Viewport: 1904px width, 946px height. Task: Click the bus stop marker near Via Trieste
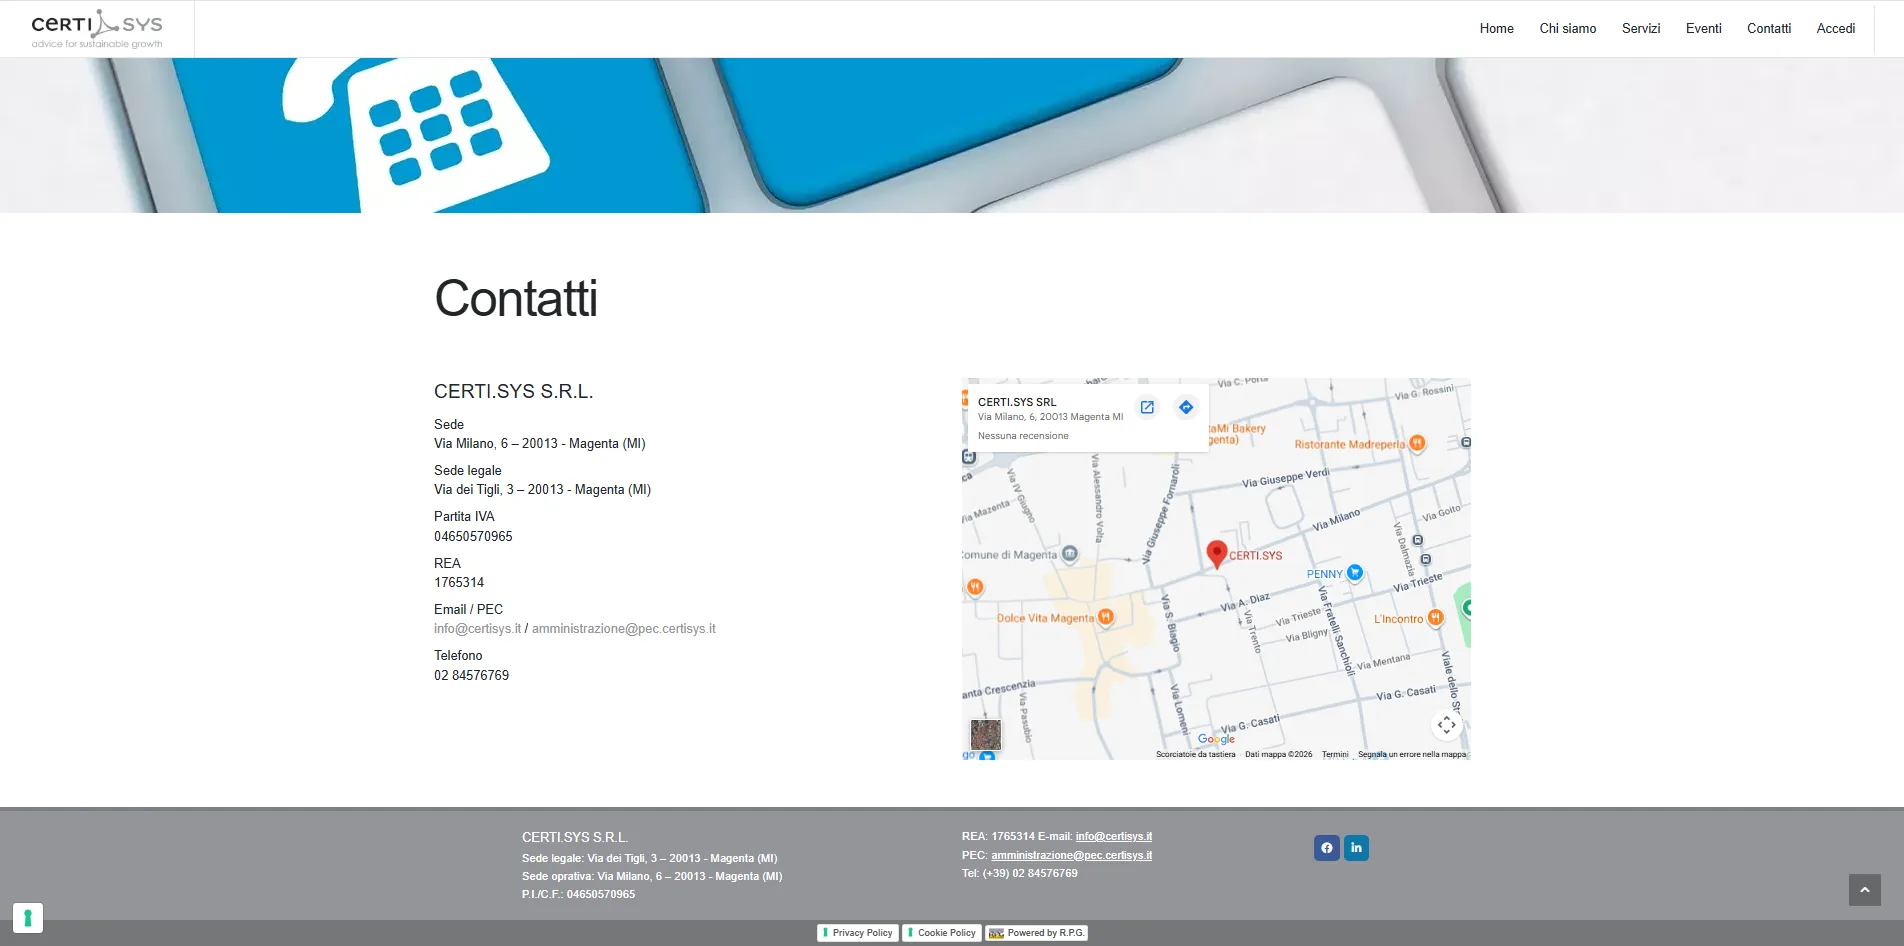1425,559
